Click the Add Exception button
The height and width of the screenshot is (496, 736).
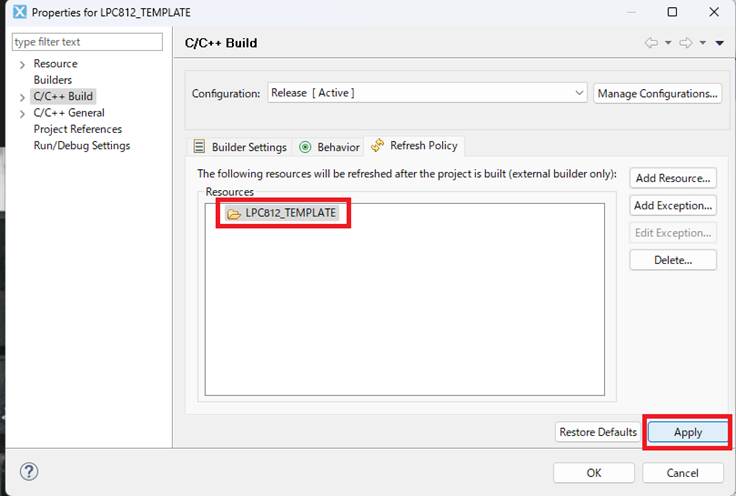click(x=673, y=205)
